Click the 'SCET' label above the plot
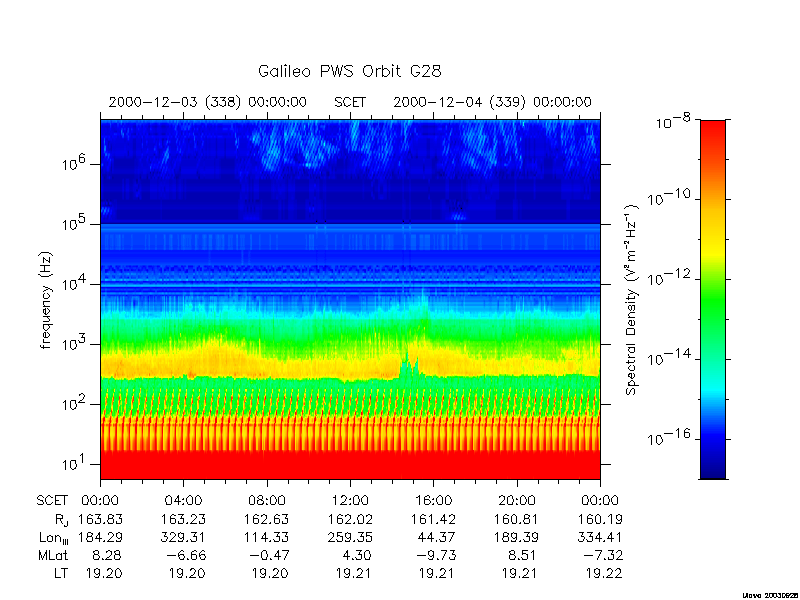 click(350, 102)
